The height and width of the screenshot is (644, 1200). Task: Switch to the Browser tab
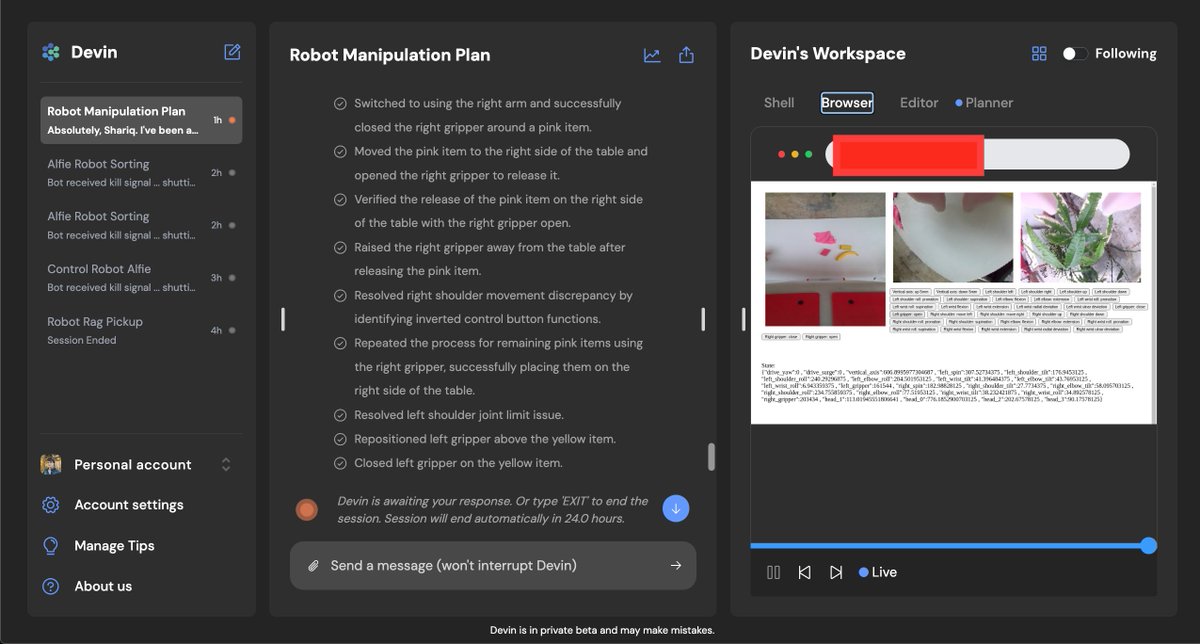click(x=847, y=103)
